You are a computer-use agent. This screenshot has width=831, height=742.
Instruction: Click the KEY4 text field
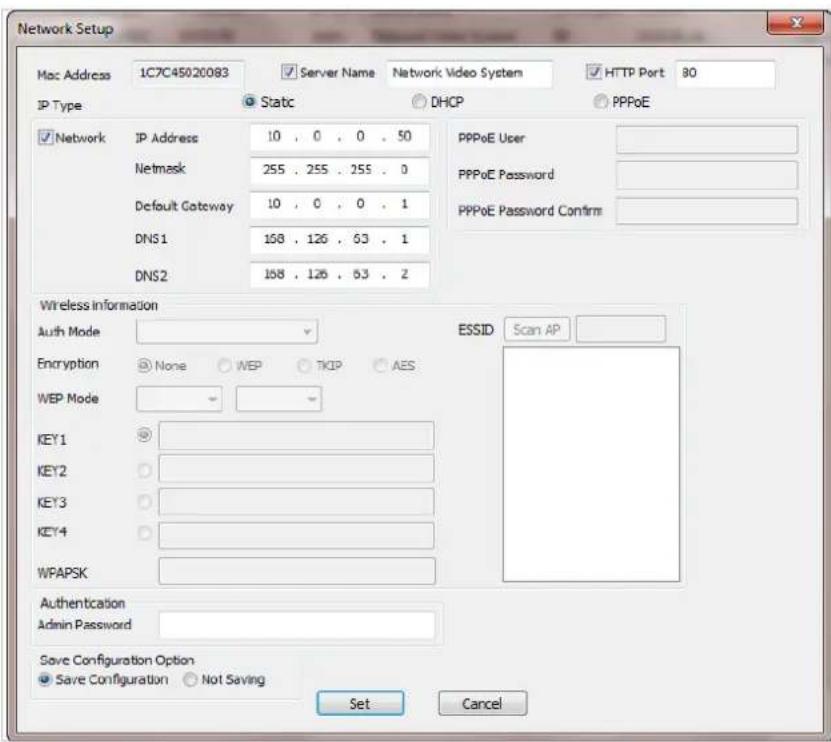[x=296, y=535]
